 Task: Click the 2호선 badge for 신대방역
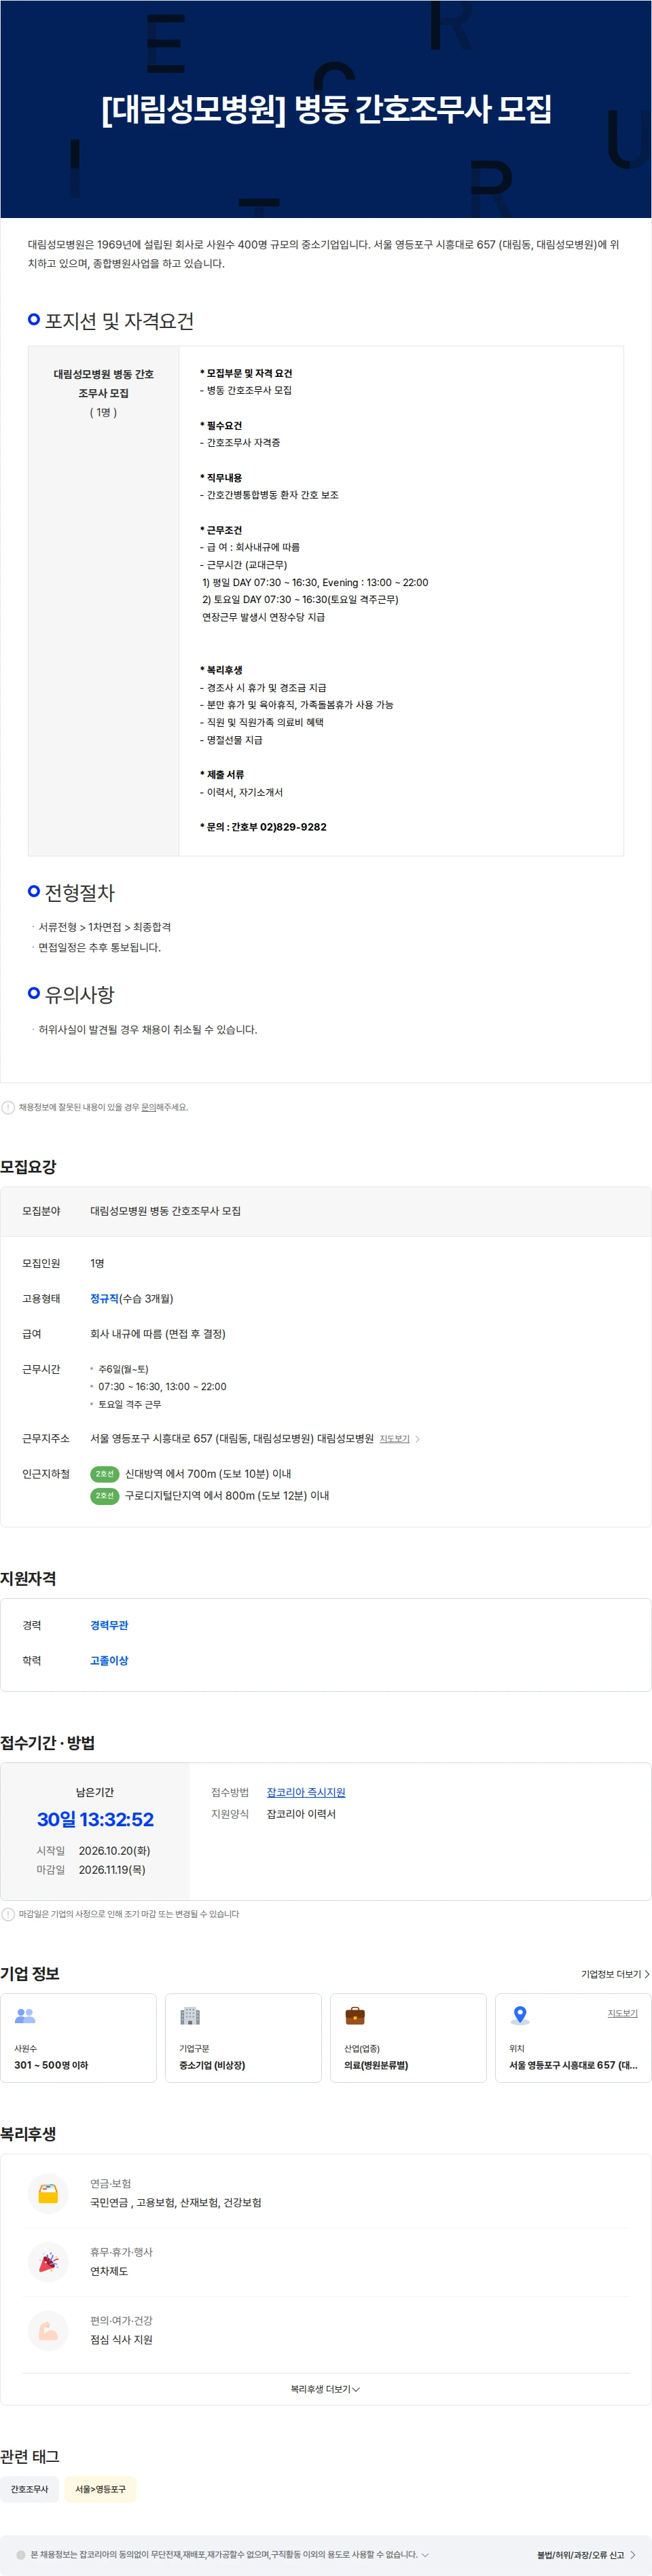pos(104,1474)
